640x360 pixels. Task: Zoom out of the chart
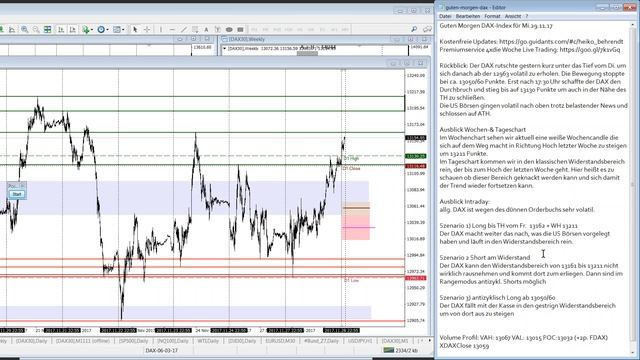click(x=36, y=29)
